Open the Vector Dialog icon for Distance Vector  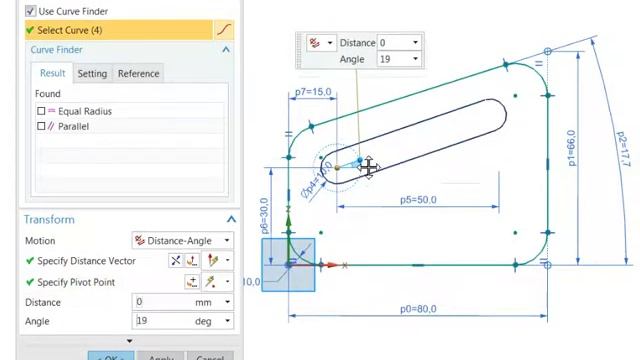(x=191, y=260)
